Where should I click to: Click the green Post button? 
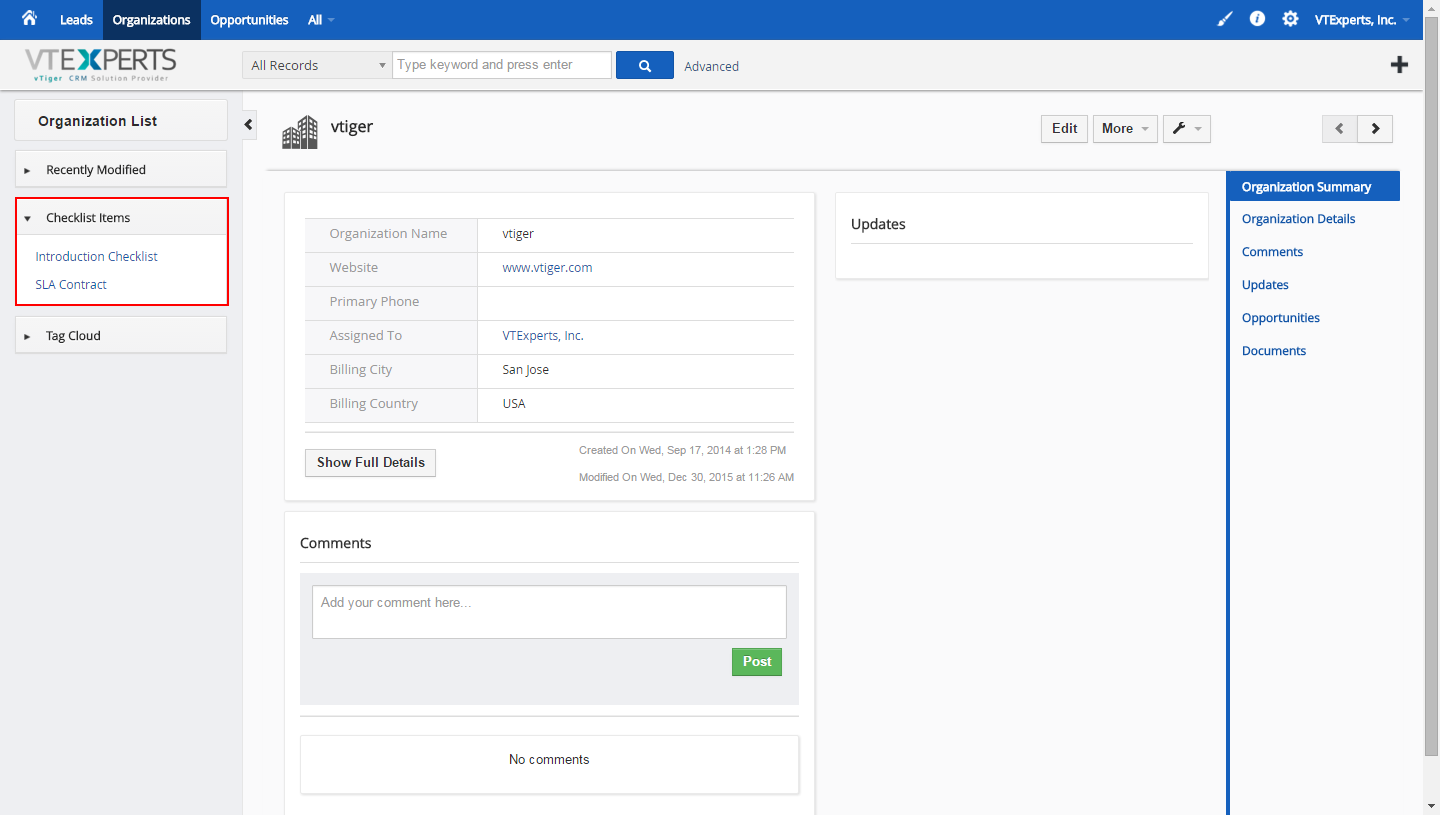click(757, 661)
